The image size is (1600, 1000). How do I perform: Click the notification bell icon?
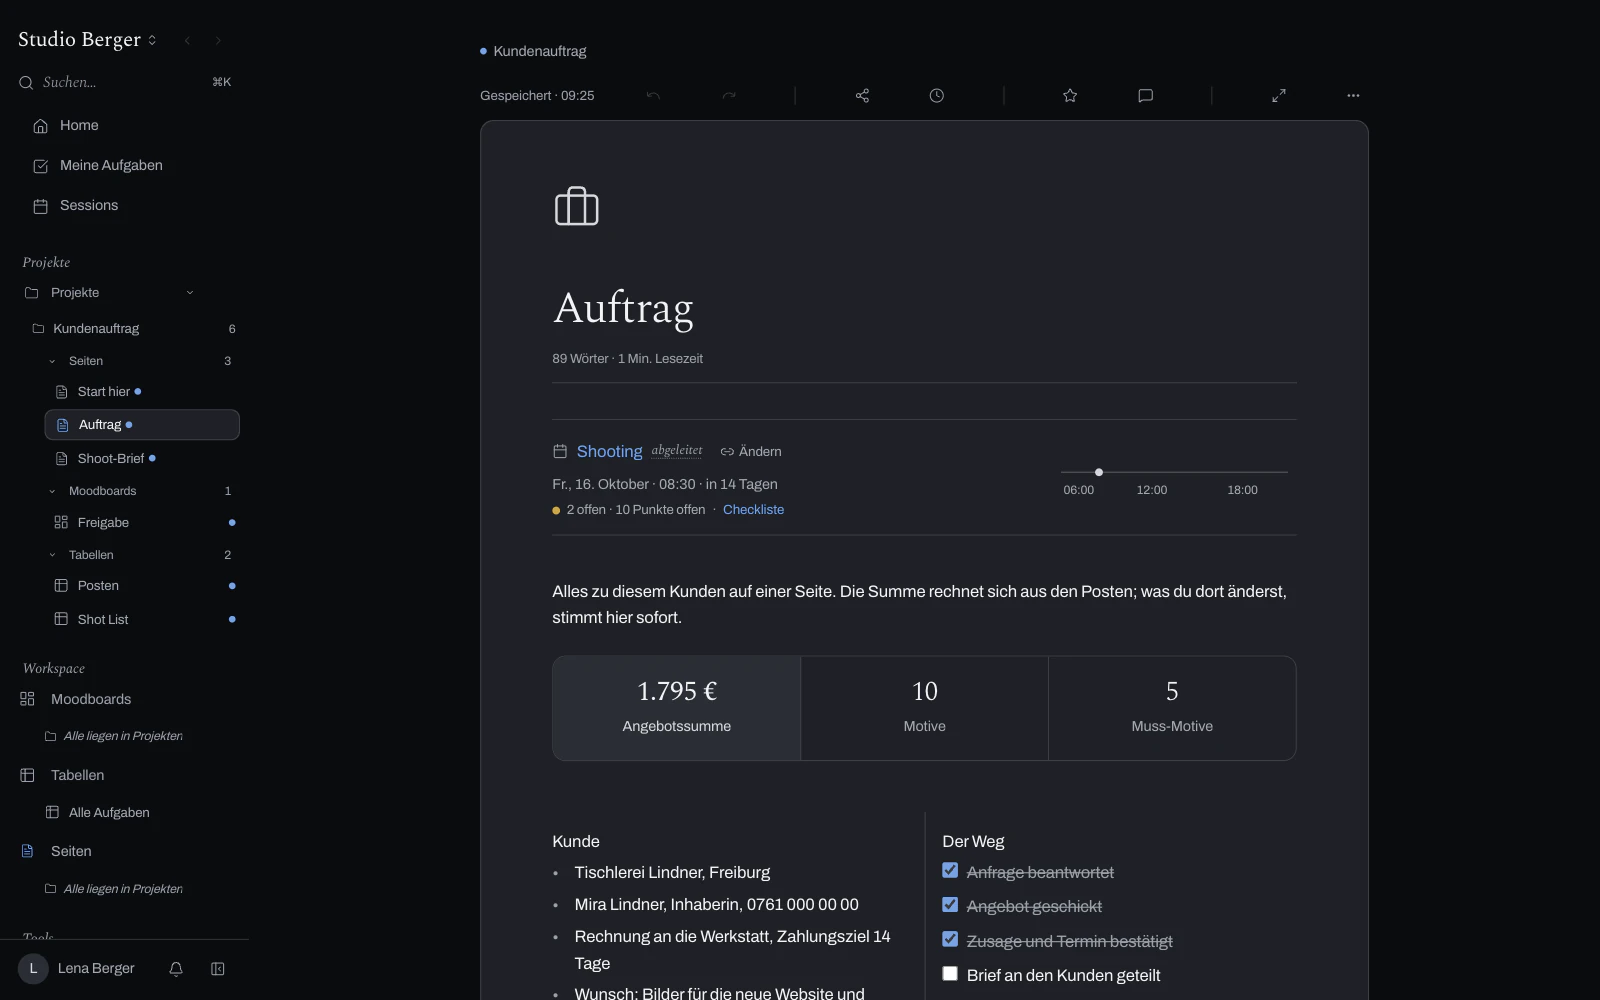(x=176, y=968)
